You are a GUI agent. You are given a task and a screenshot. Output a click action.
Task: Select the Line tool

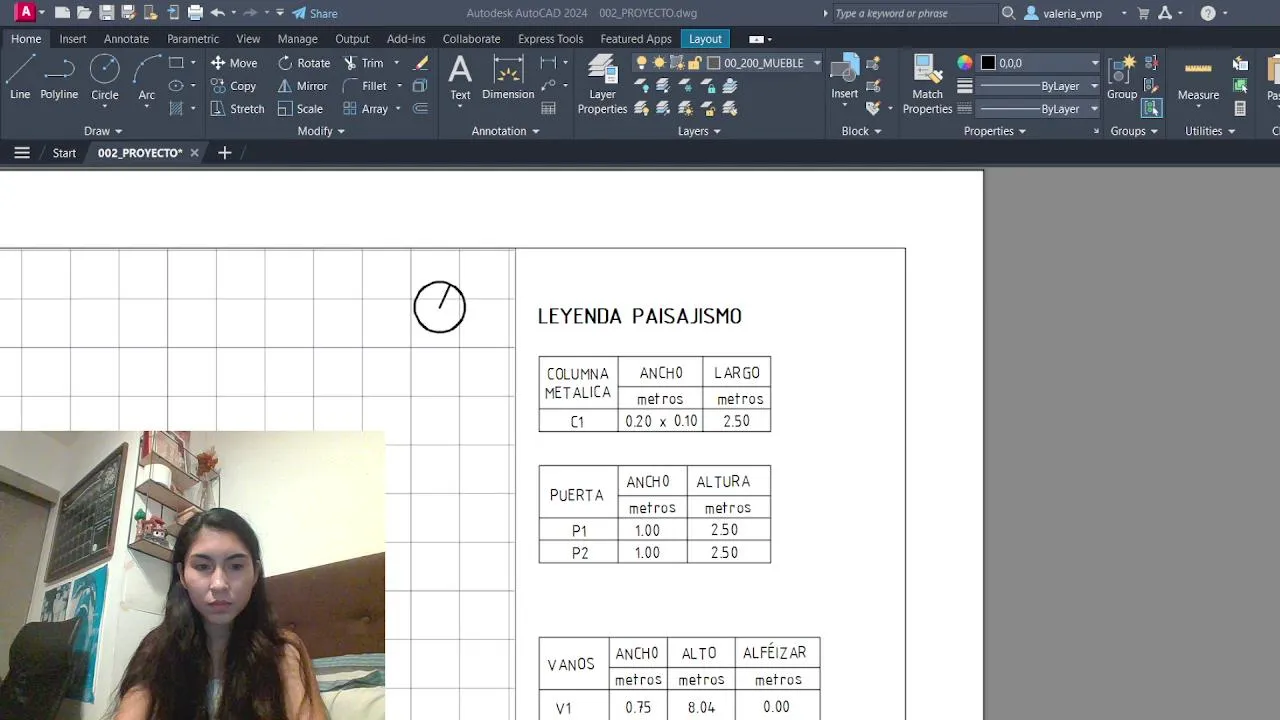[x=20, y=77]
